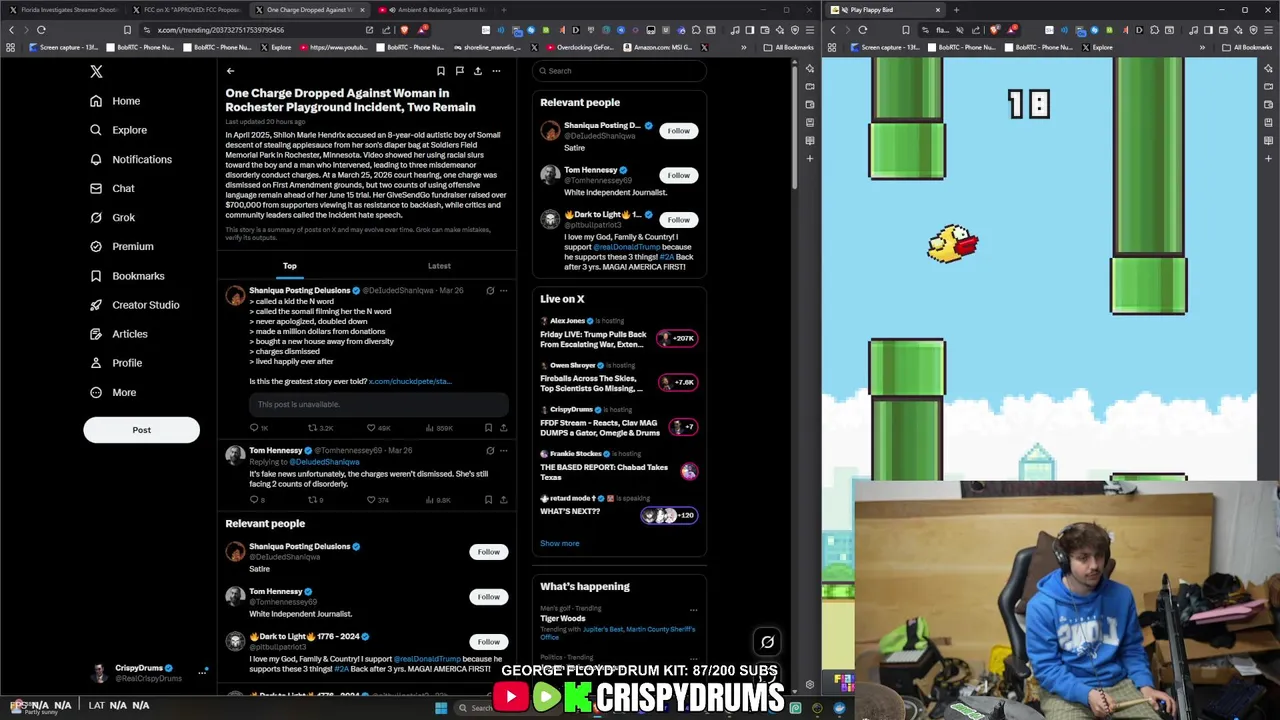This screenshot has height=720, width=1280.
Task: Switch to the Top tab
Action: [x=290, y=266]
